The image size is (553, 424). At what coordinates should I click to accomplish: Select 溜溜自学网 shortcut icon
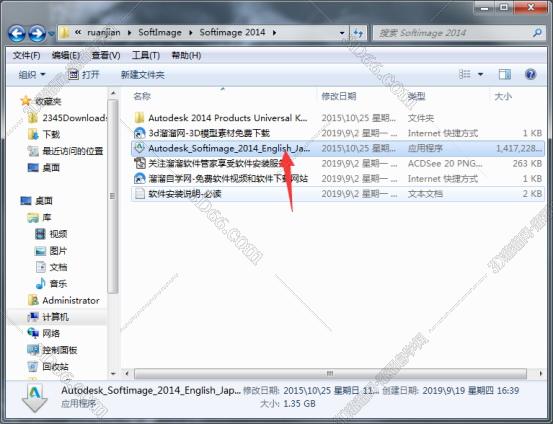[140, 178]
